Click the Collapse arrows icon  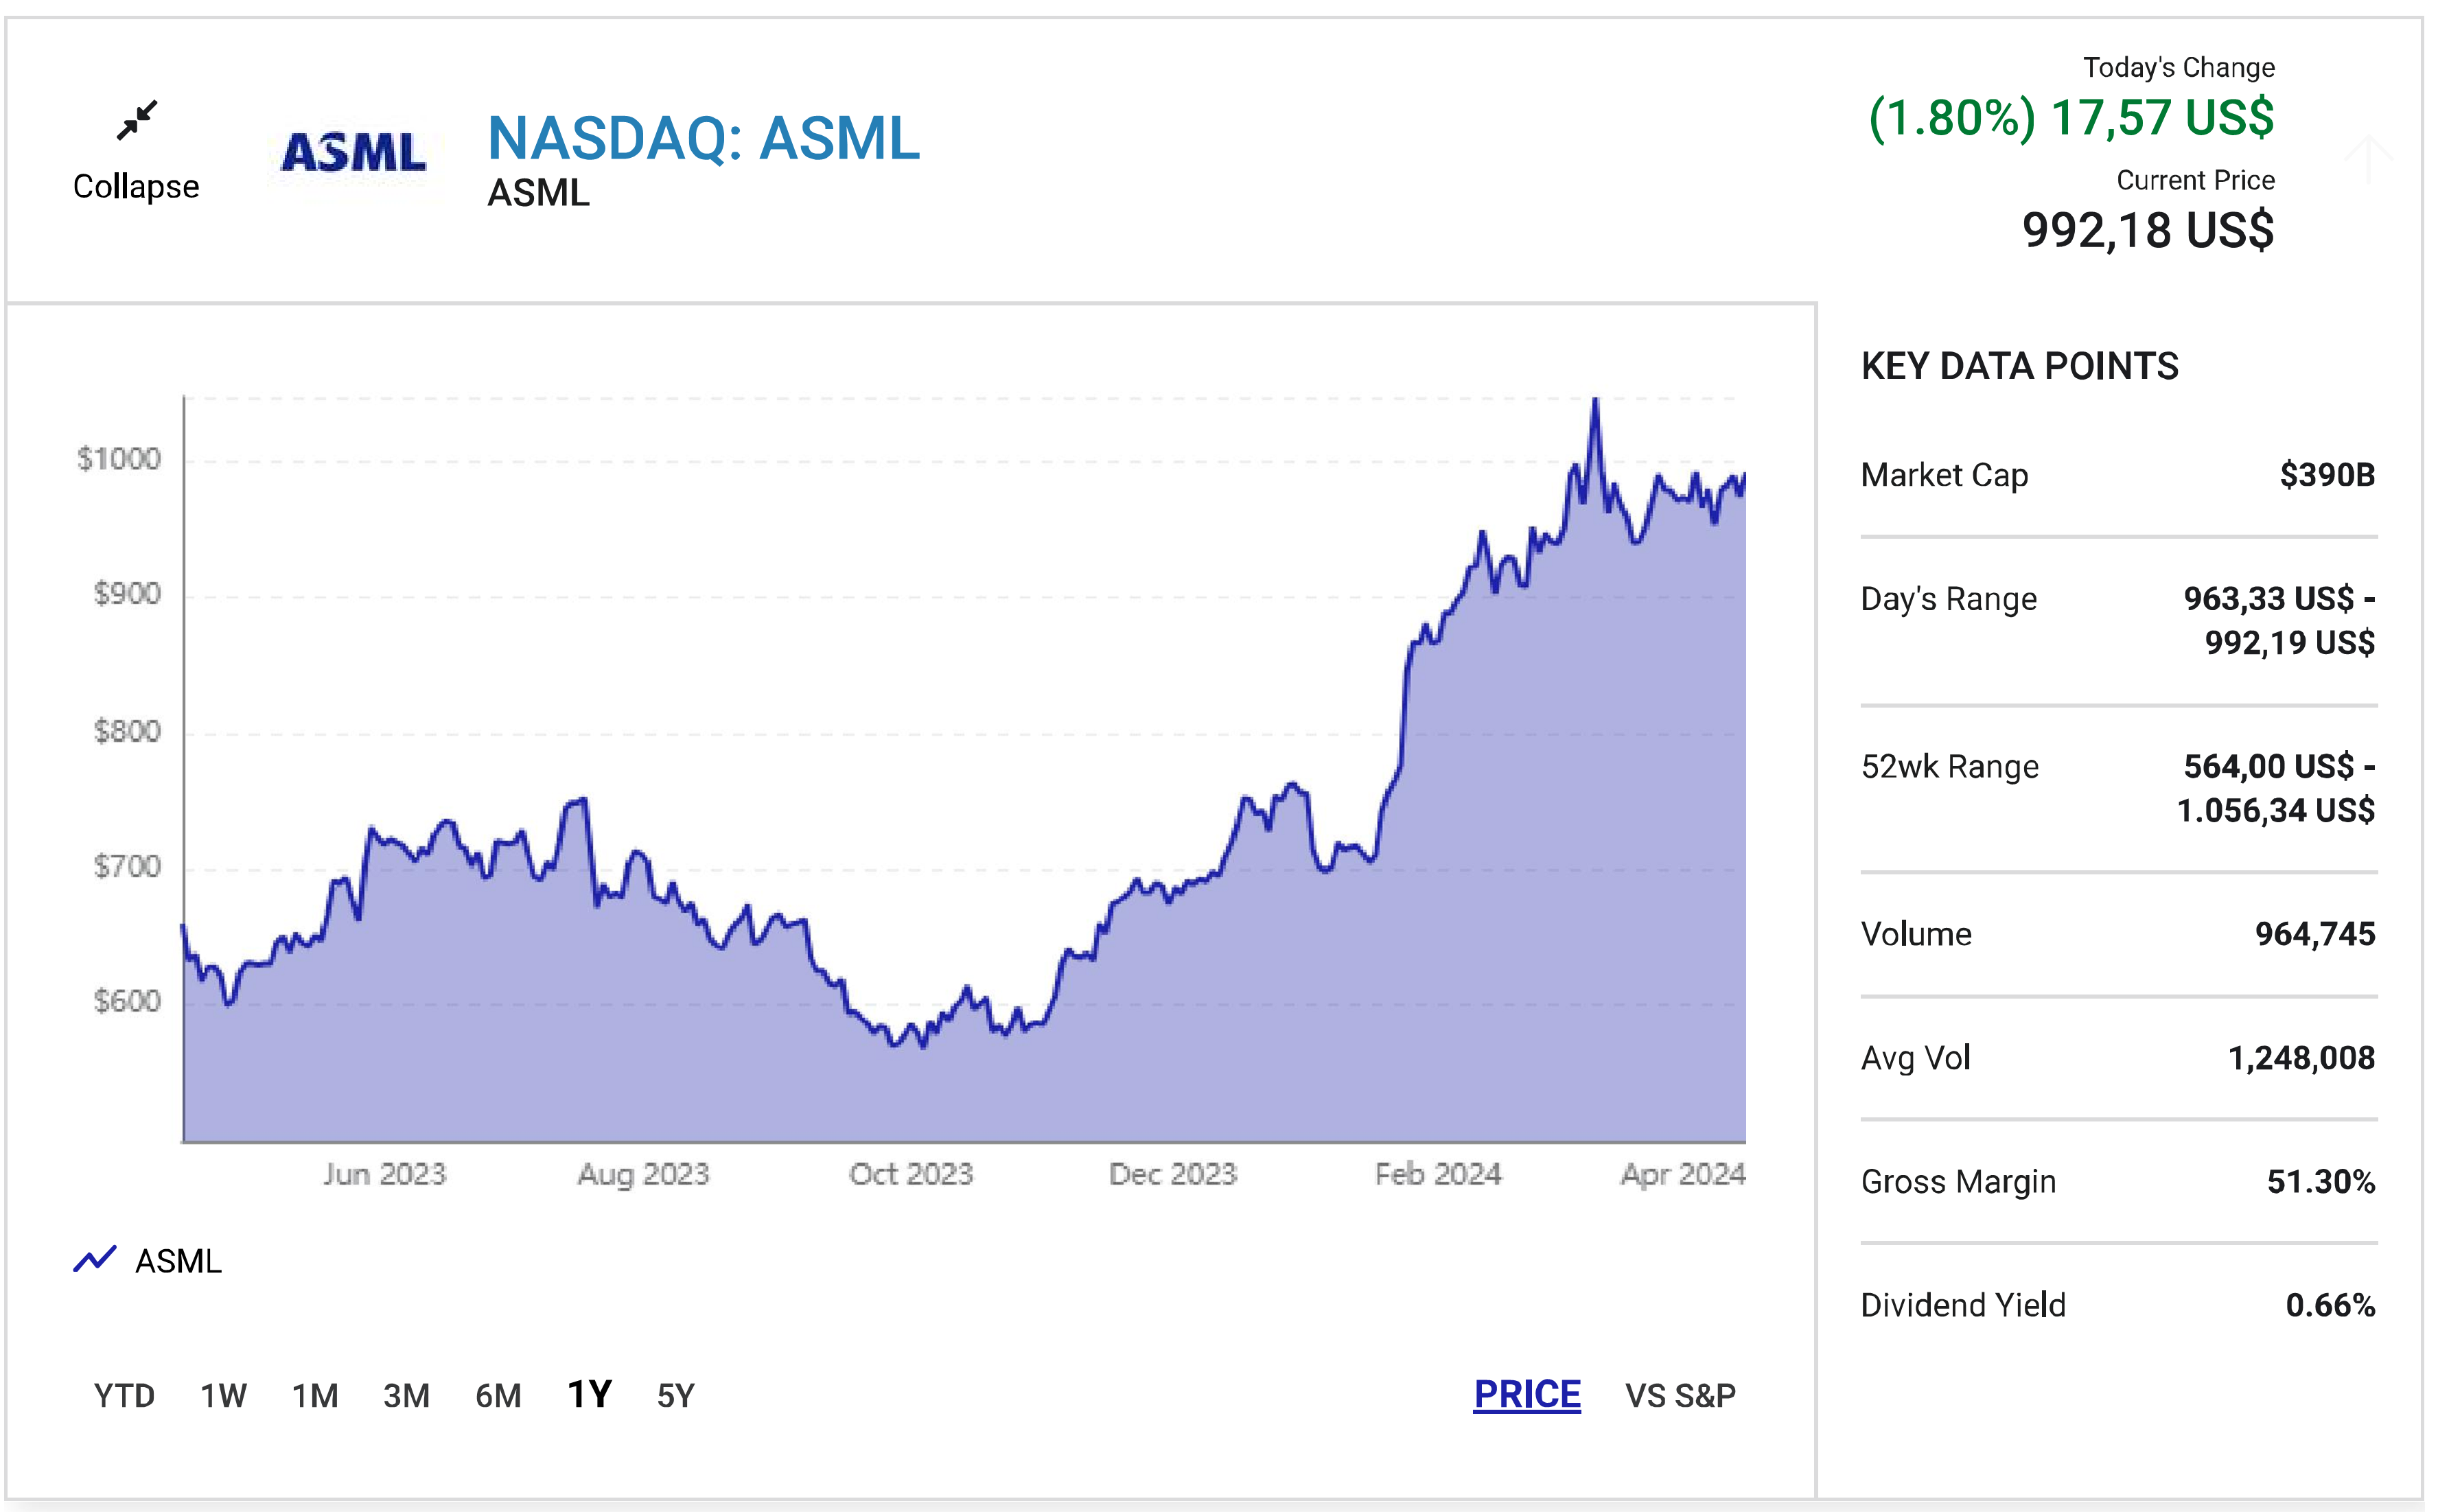136,120
